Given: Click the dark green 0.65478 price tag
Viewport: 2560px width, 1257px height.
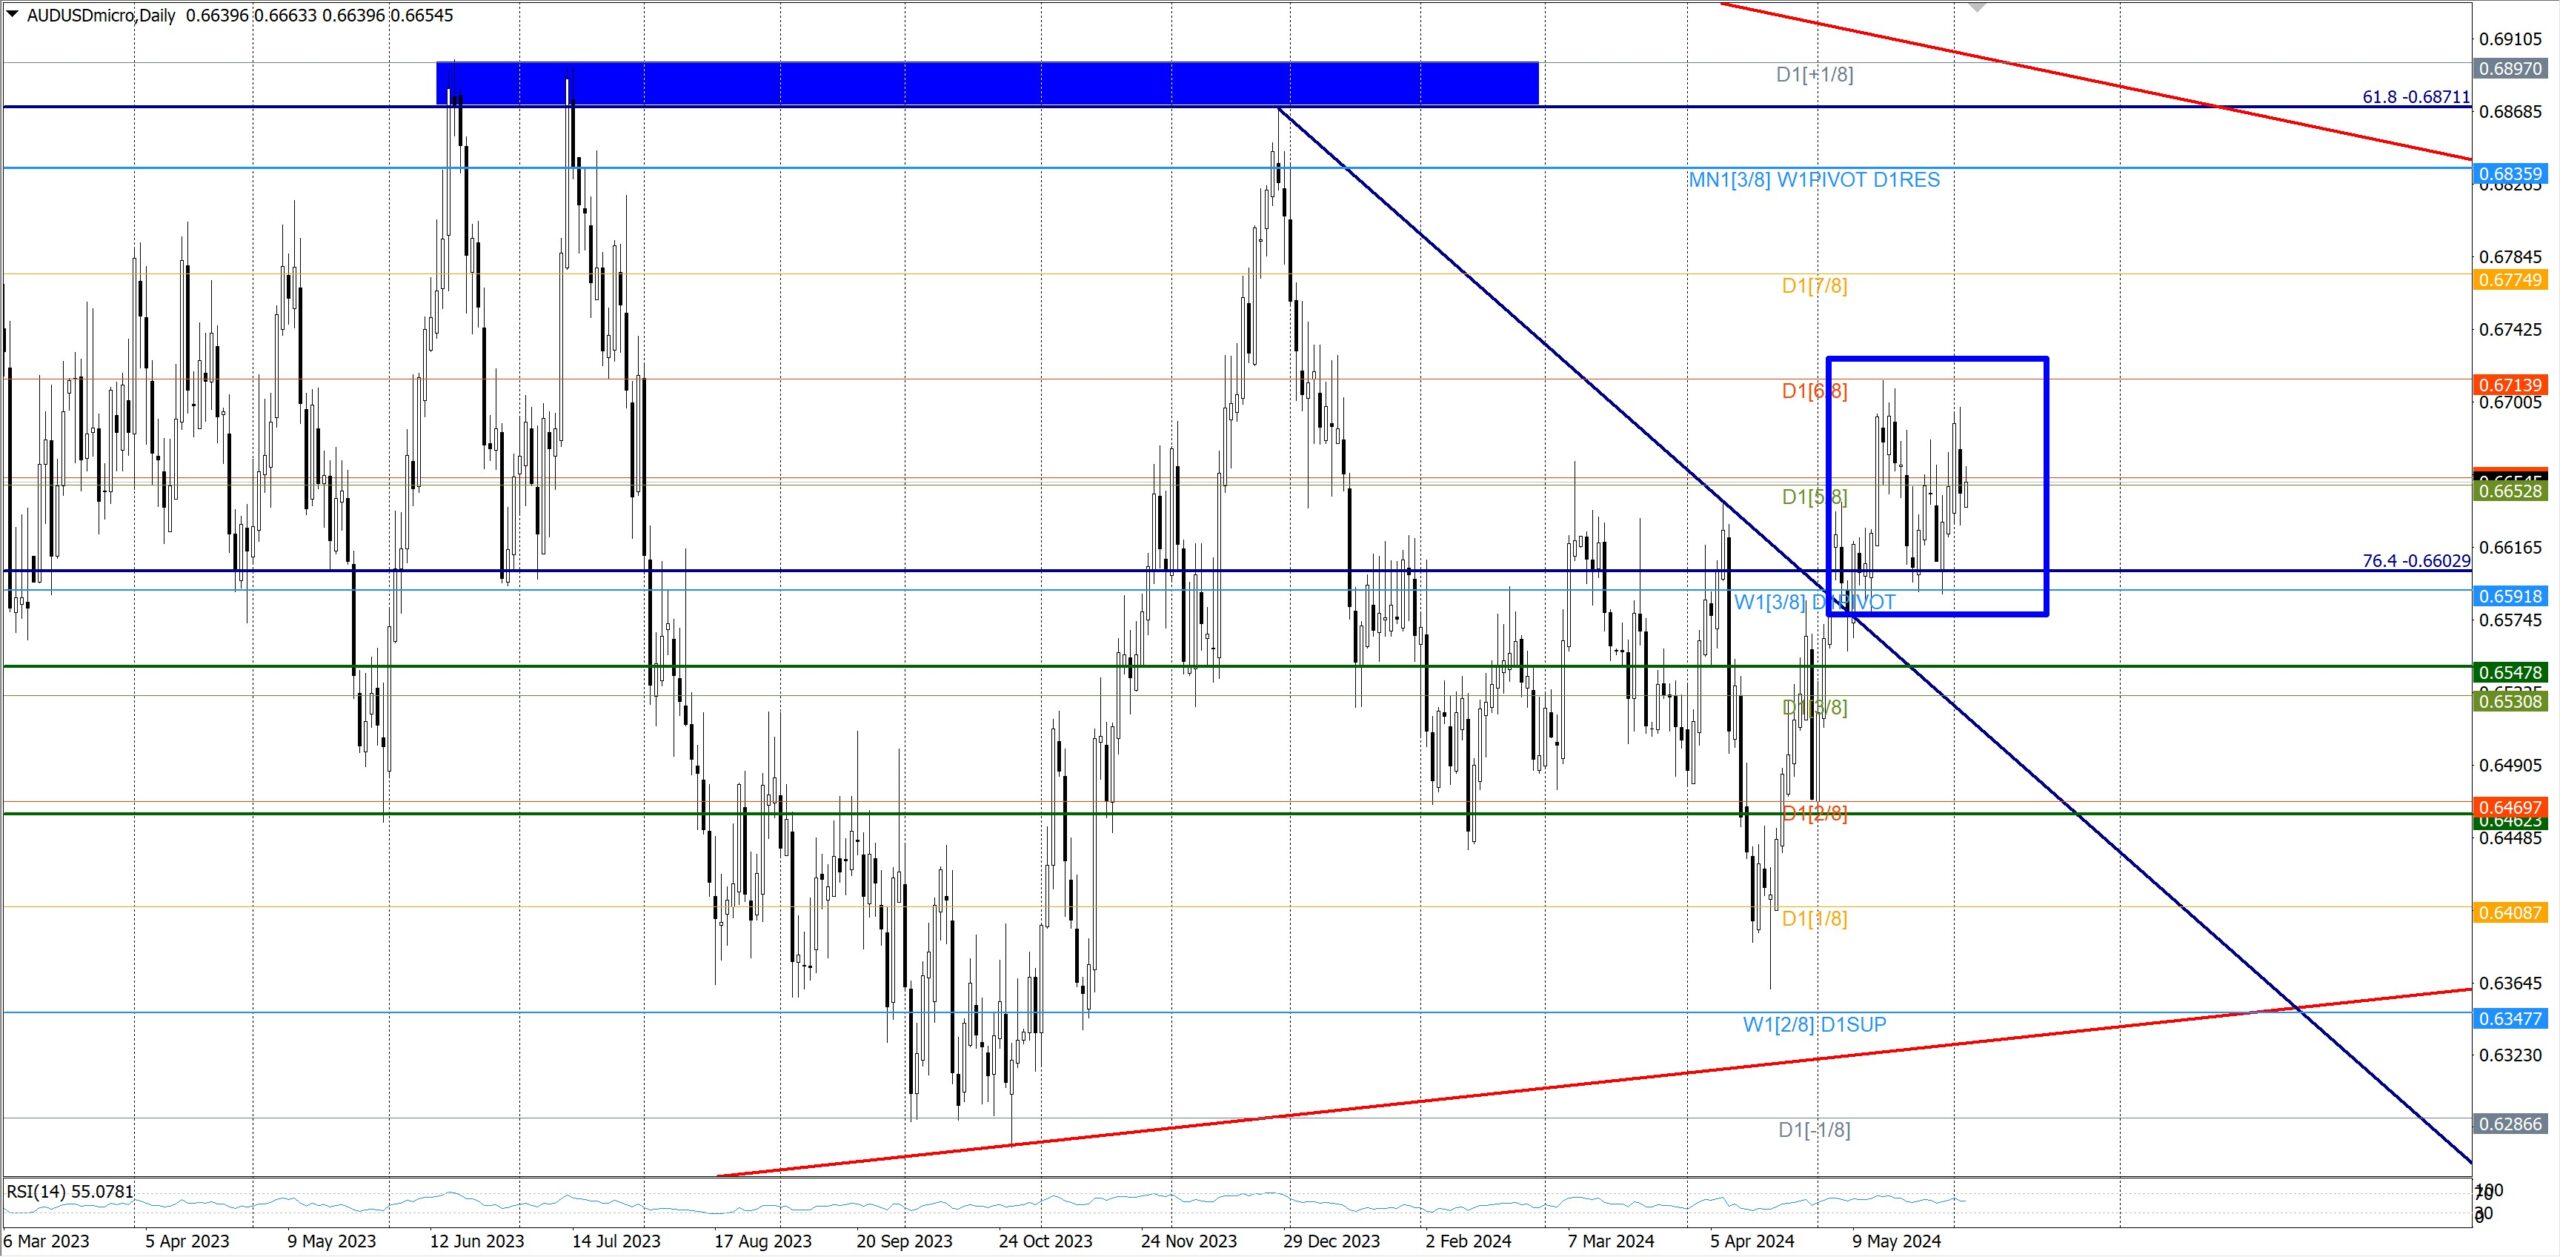Looking at the screenshot, I should click(2509, 673).
